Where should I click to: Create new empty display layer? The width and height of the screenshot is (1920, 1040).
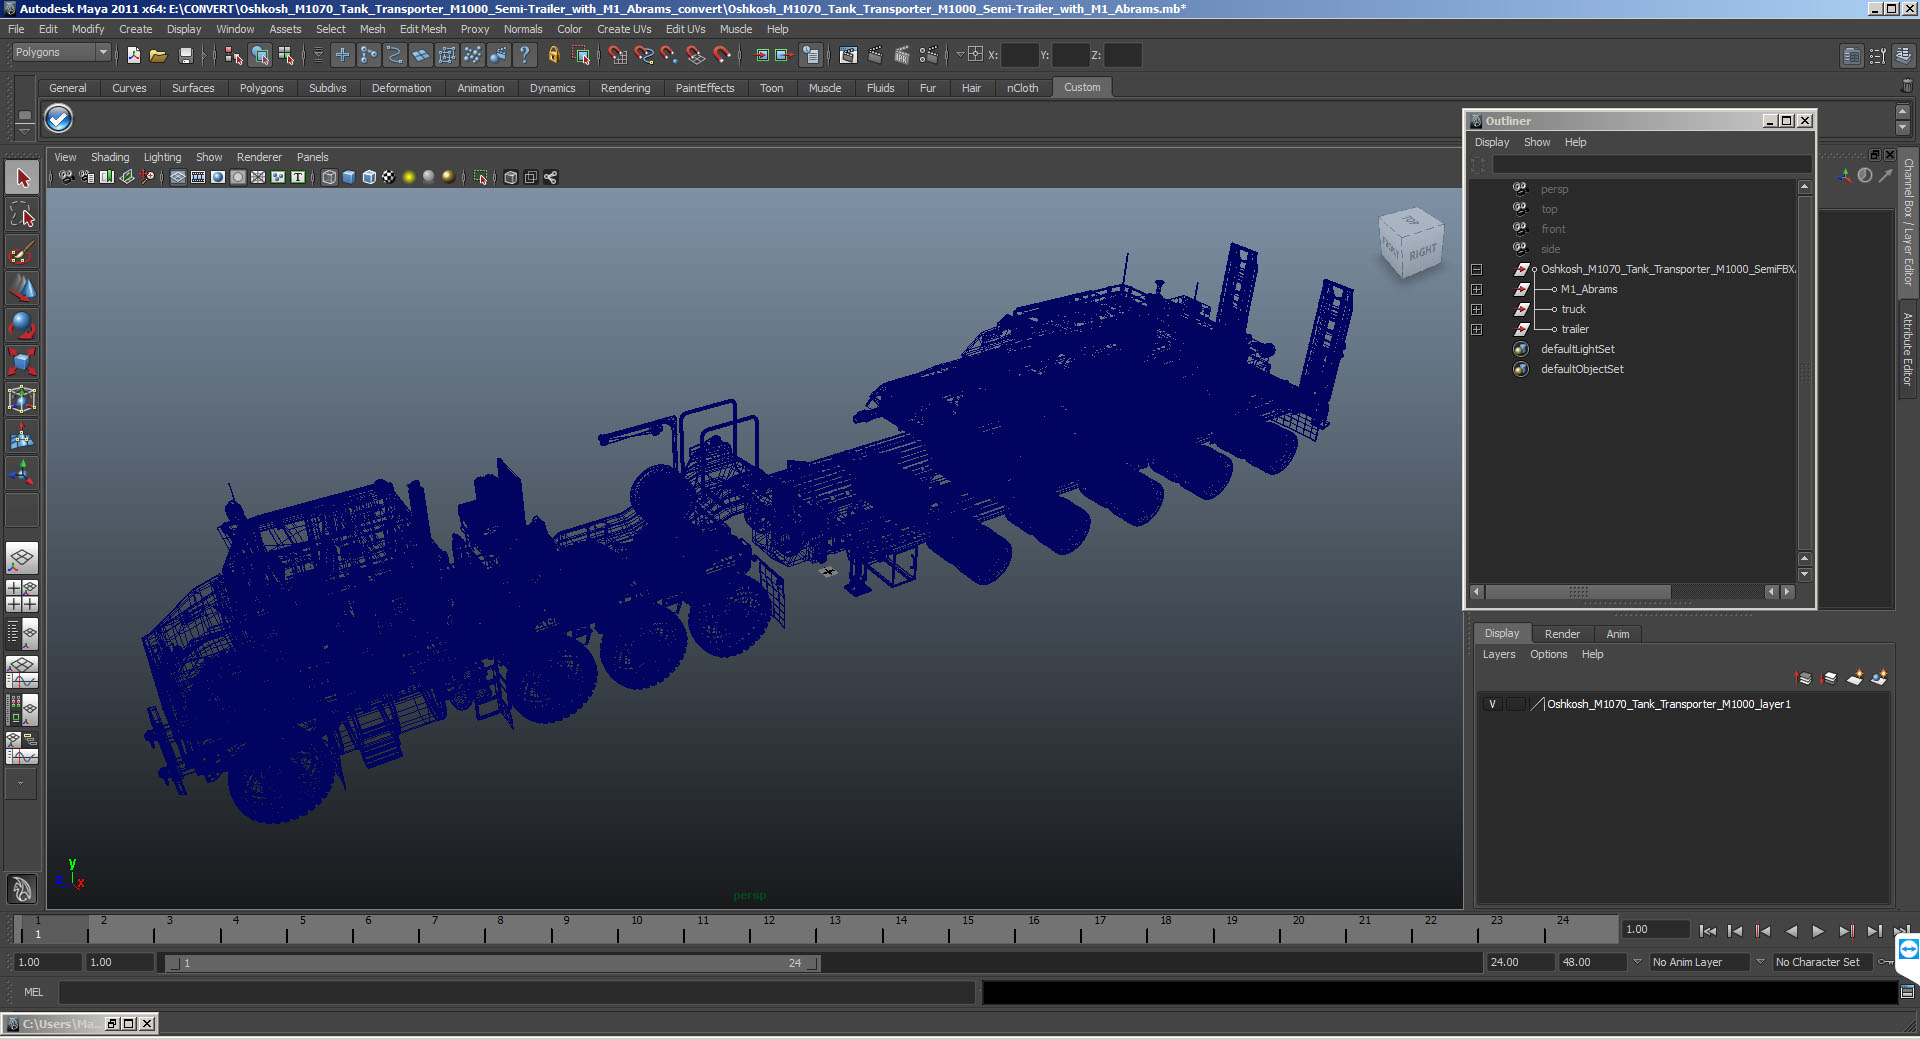pyautogui.click(x=1854, y=678)
